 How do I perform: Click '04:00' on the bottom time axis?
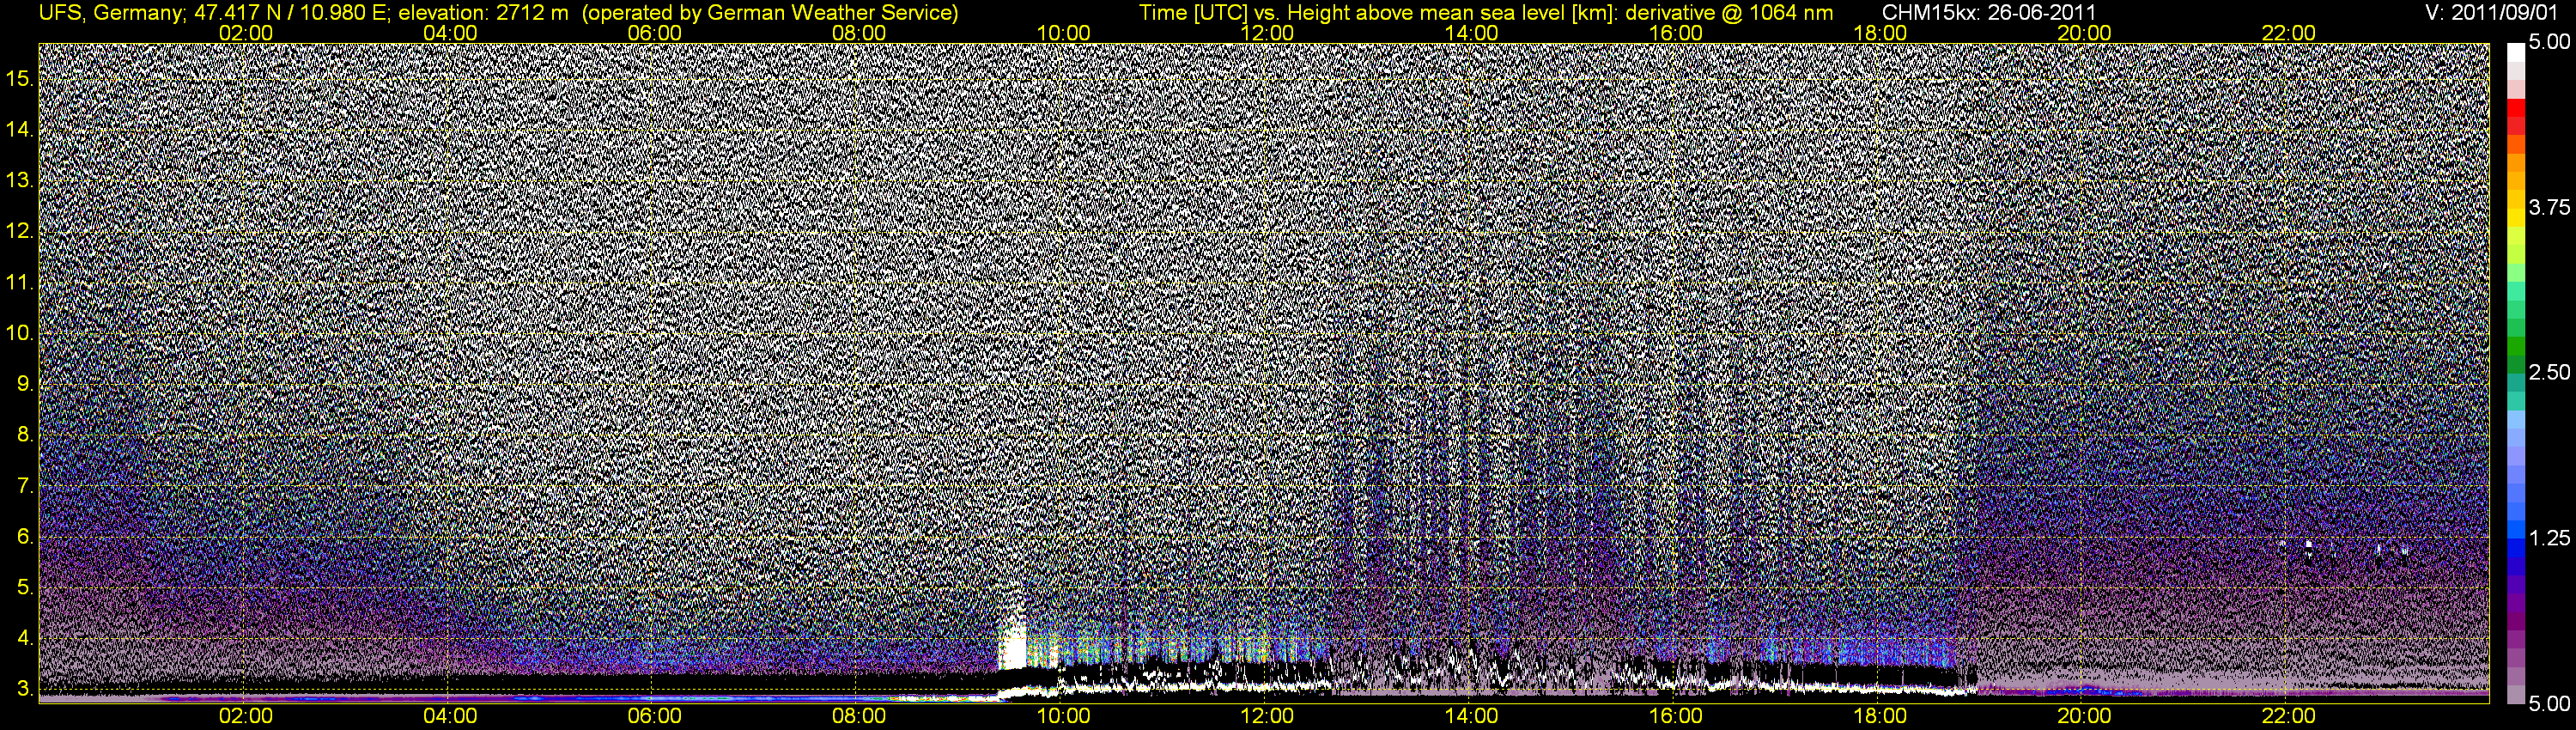[450, 716]
